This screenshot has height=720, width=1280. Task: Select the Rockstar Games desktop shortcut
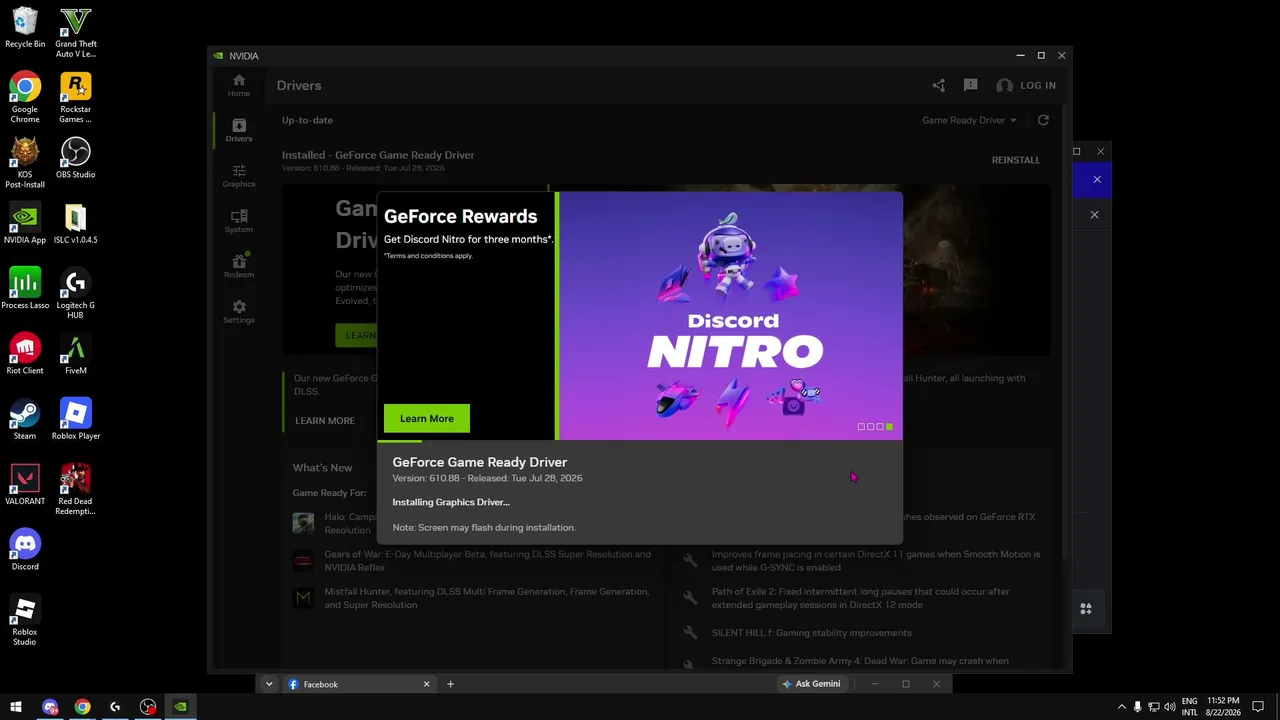coord(76,98)
